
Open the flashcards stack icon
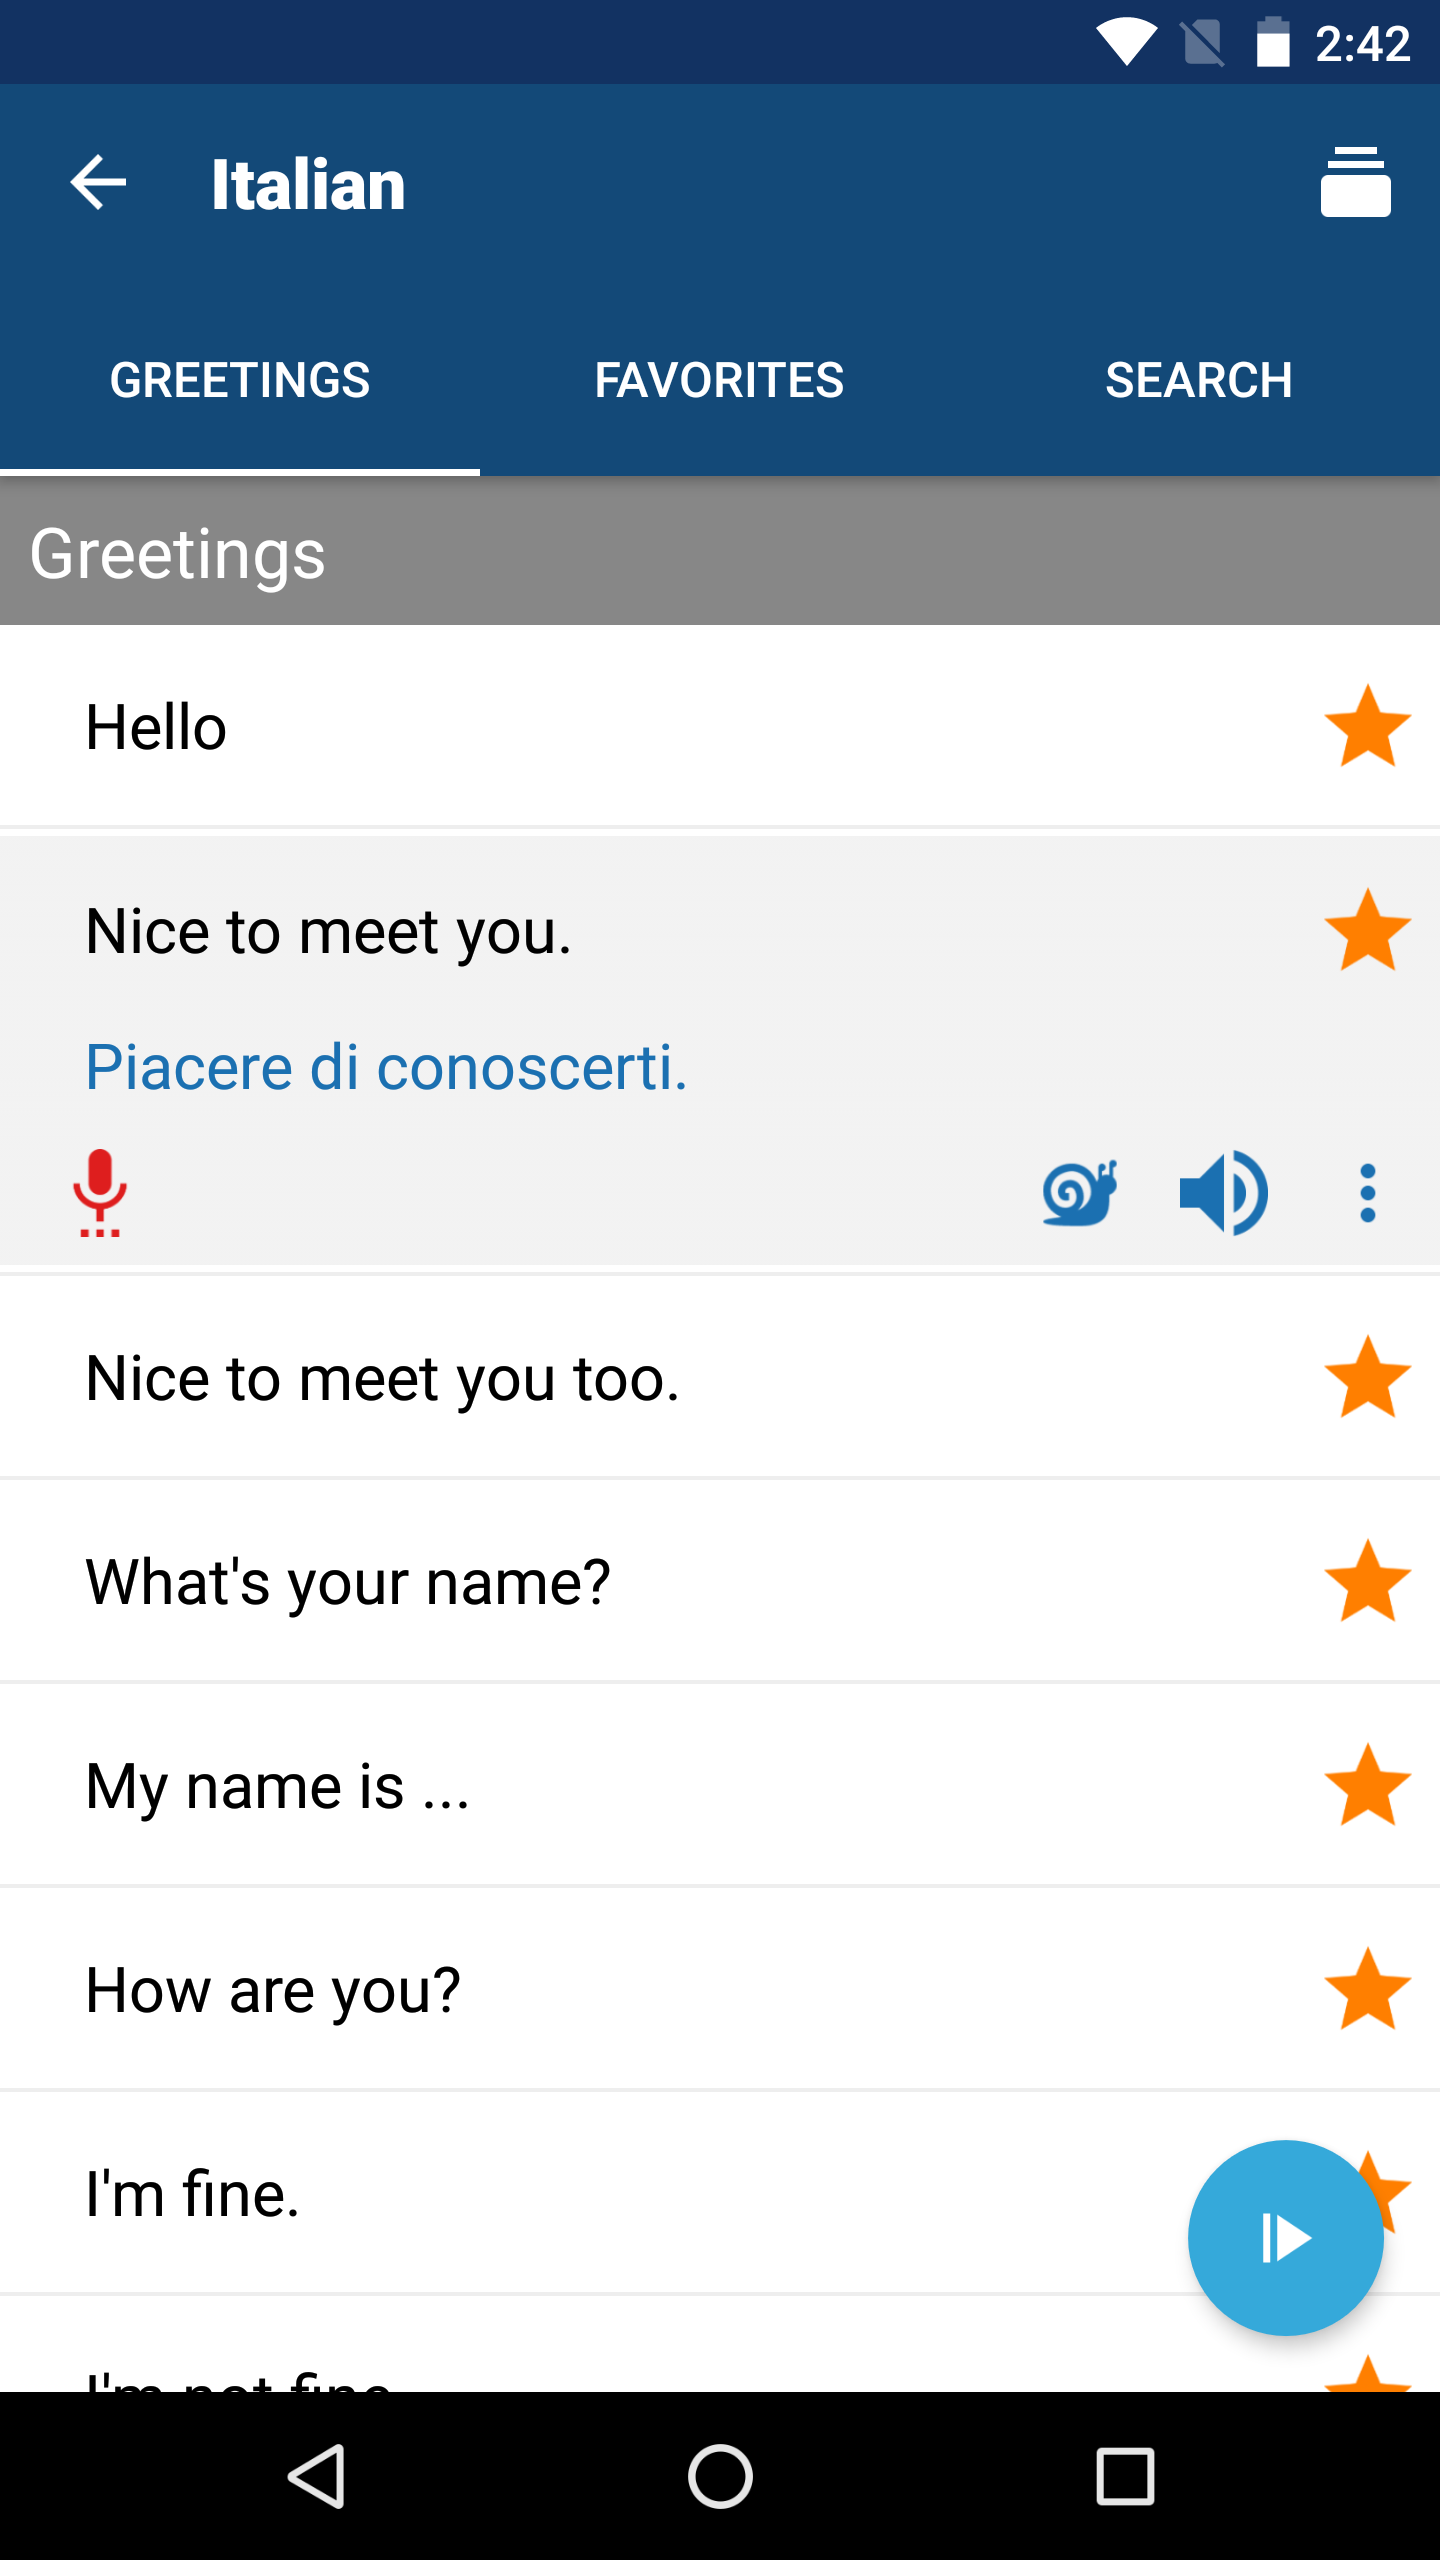click(x=1355, y=183)
